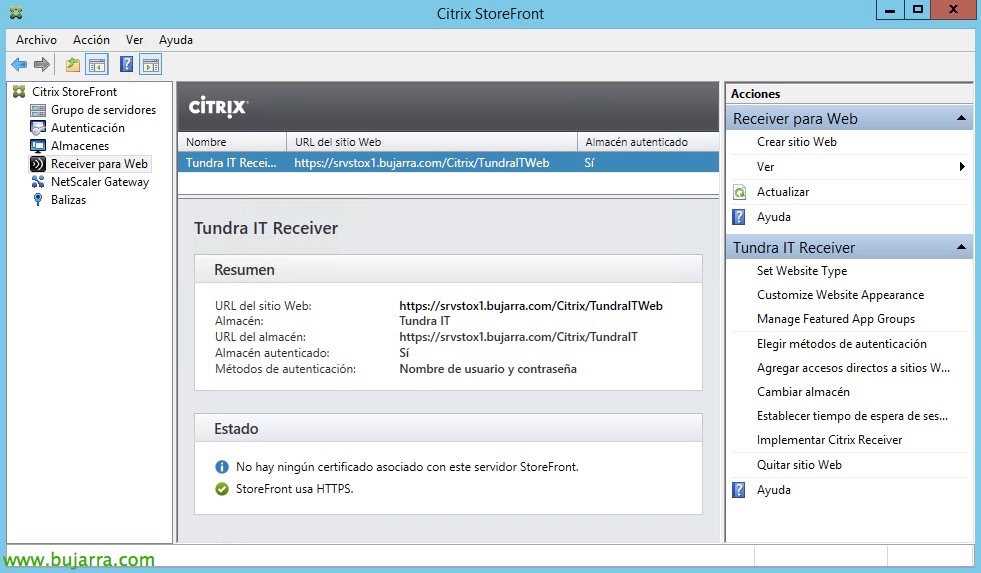Click Agregar accesos directos a sitios W... action
The width and height of the screenshot is (981, 573).
click(853, 368)
